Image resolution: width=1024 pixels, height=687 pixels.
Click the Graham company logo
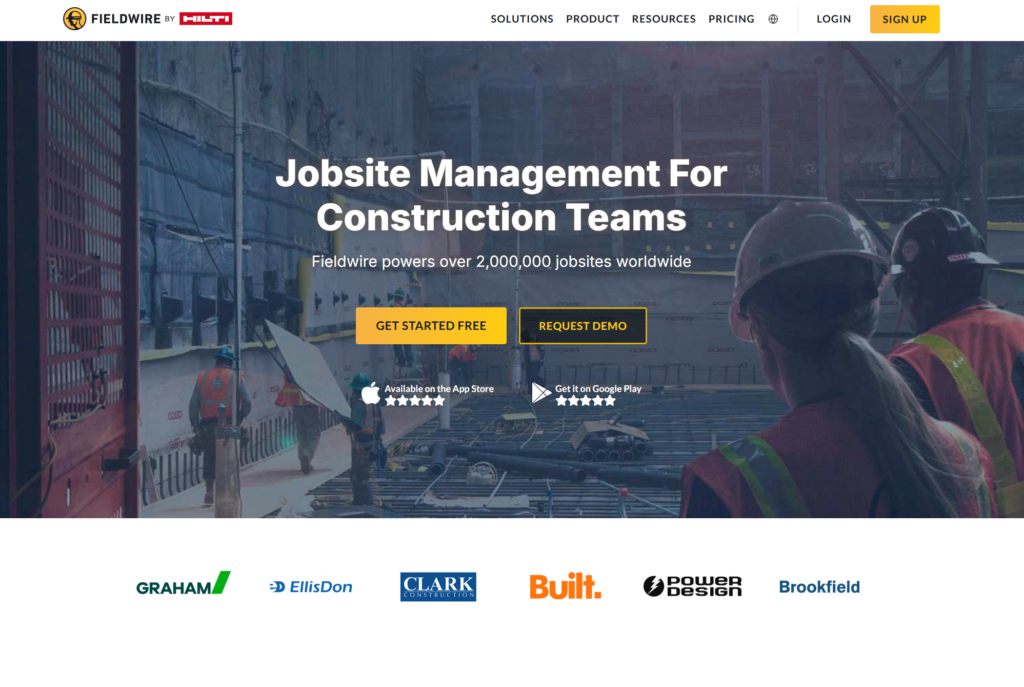point(183,585)
